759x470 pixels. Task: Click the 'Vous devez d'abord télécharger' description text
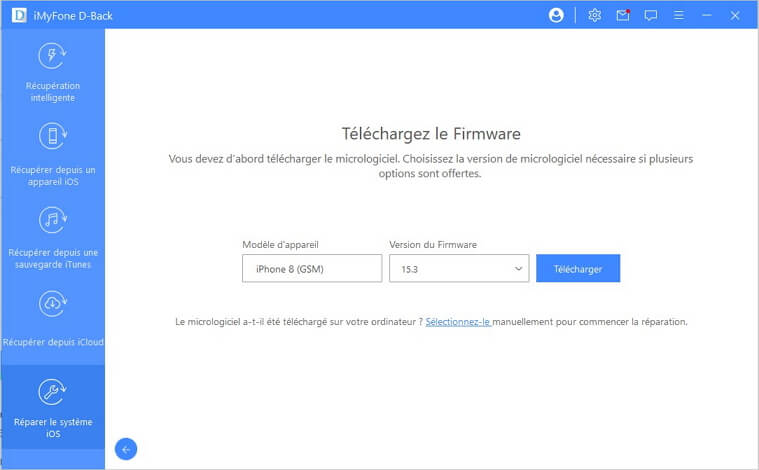coord(431,166)
